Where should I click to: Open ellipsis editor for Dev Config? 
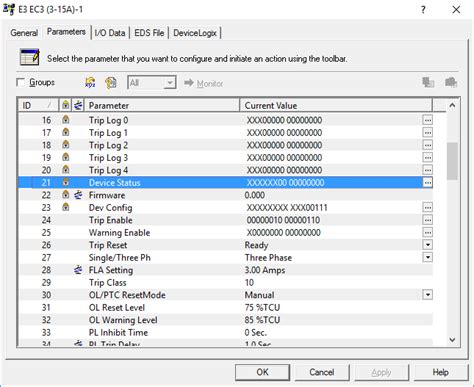click(428, 207)
